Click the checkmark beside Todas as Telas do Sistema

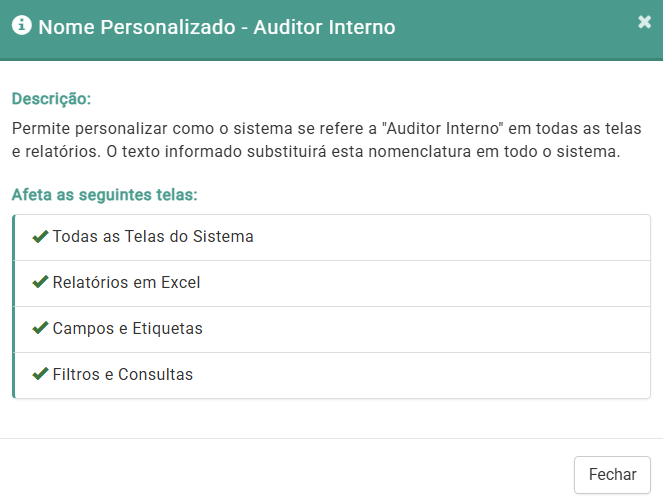(40, 237)
